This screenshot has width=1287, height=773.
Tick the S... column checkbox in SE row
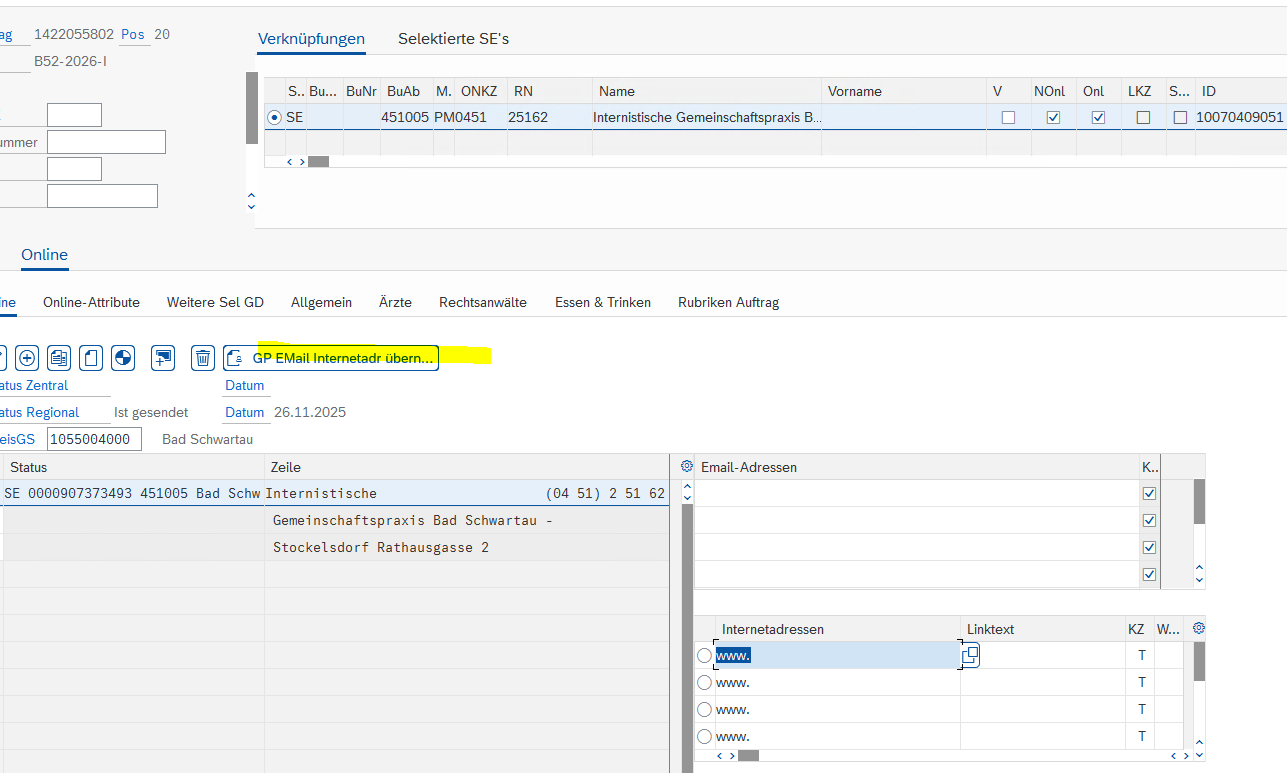pos(1180,117)
